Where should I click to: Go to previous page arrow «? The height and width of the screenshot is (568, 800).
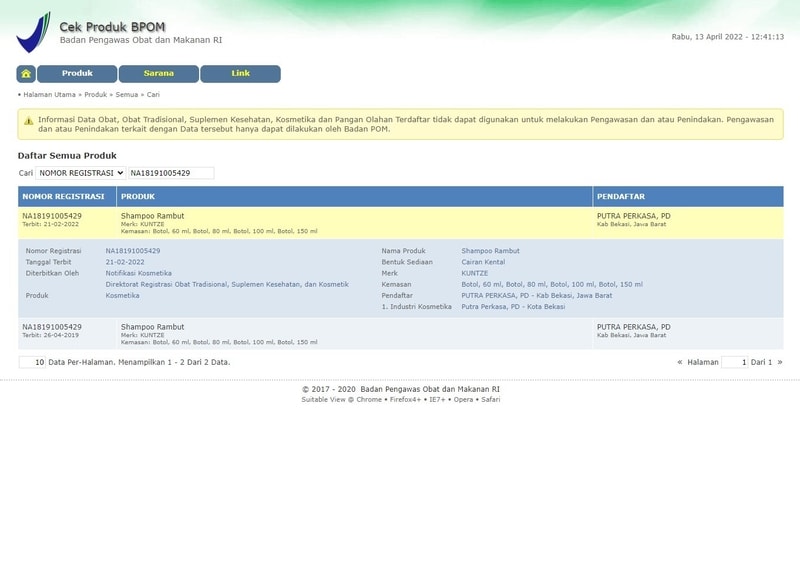click(x=680, y=362)
